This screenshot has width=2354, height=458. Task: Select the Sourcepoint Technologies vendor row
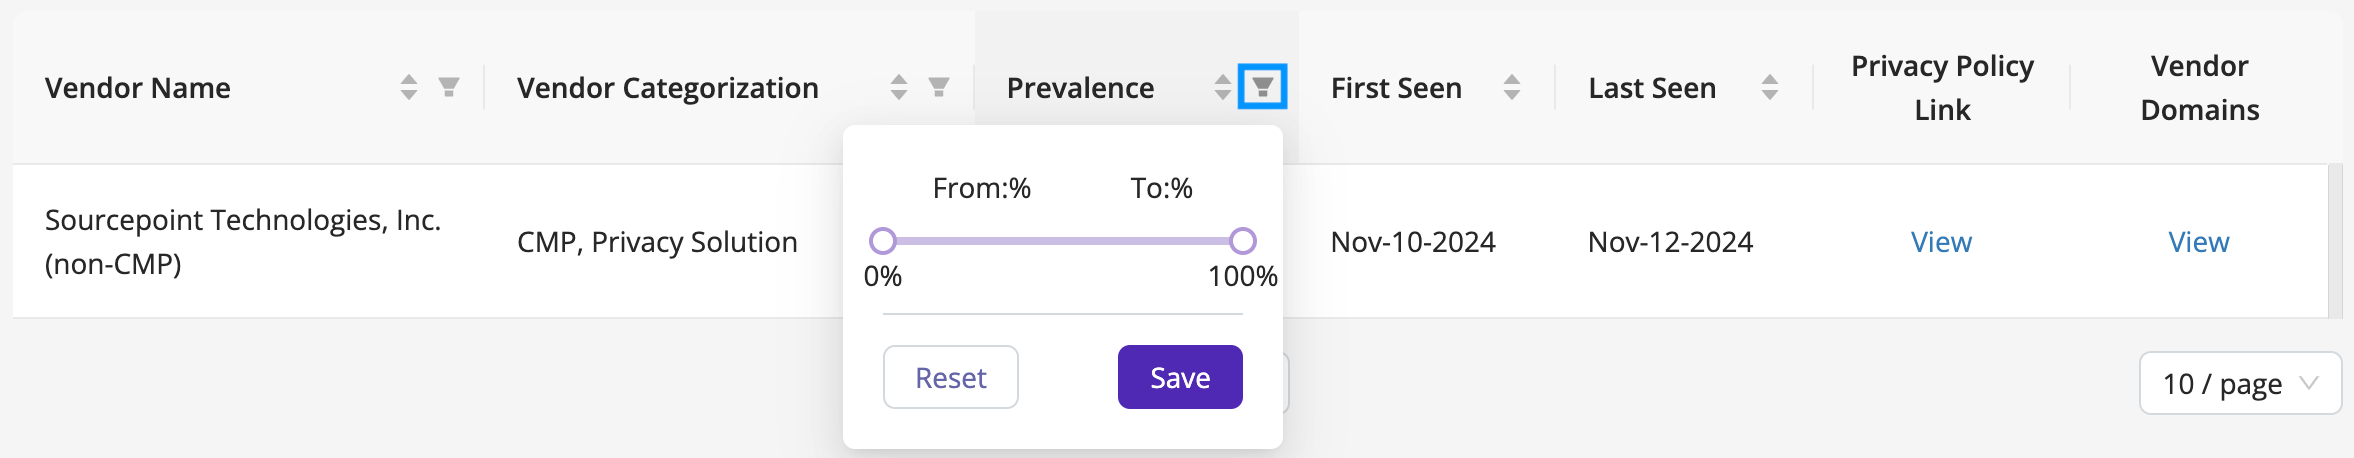tap(1170, 242)
